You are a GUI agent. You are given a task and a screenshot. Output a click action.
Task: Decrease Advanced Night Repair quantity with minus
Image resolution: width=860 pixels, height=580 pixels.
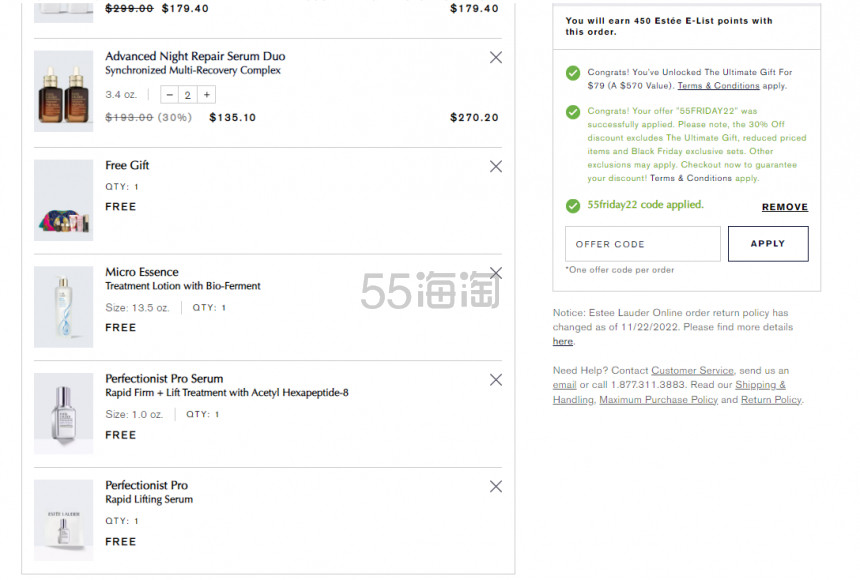coord(169,94)
